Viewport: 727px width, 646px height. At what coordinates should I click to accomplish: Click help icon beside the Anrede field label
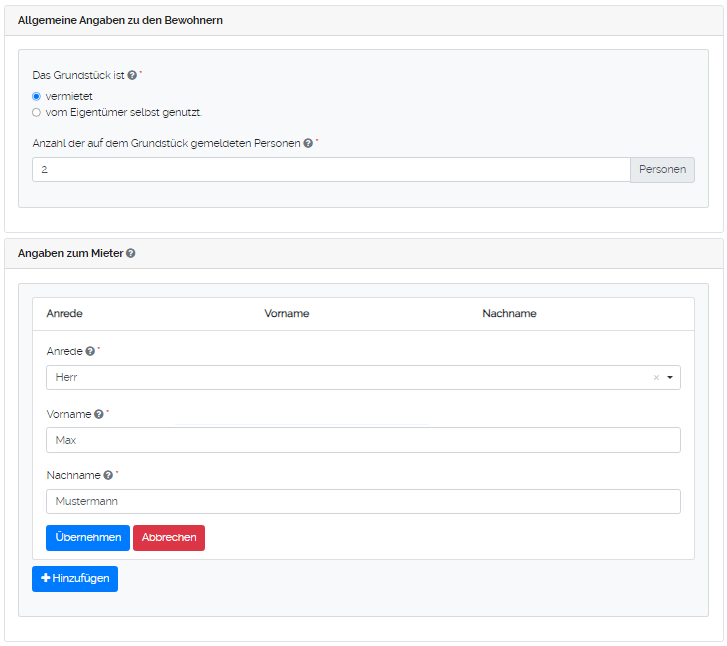[90, 352]
